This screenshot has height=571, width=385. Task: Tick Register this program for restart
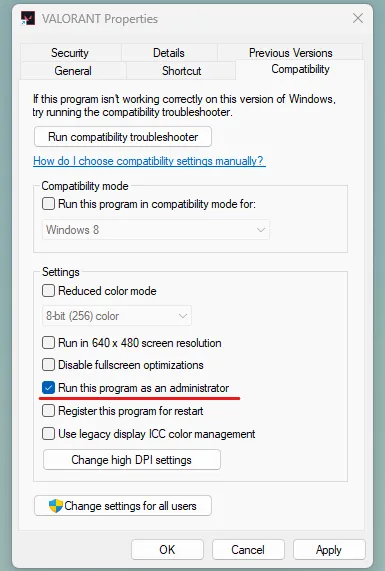(48, 411)
